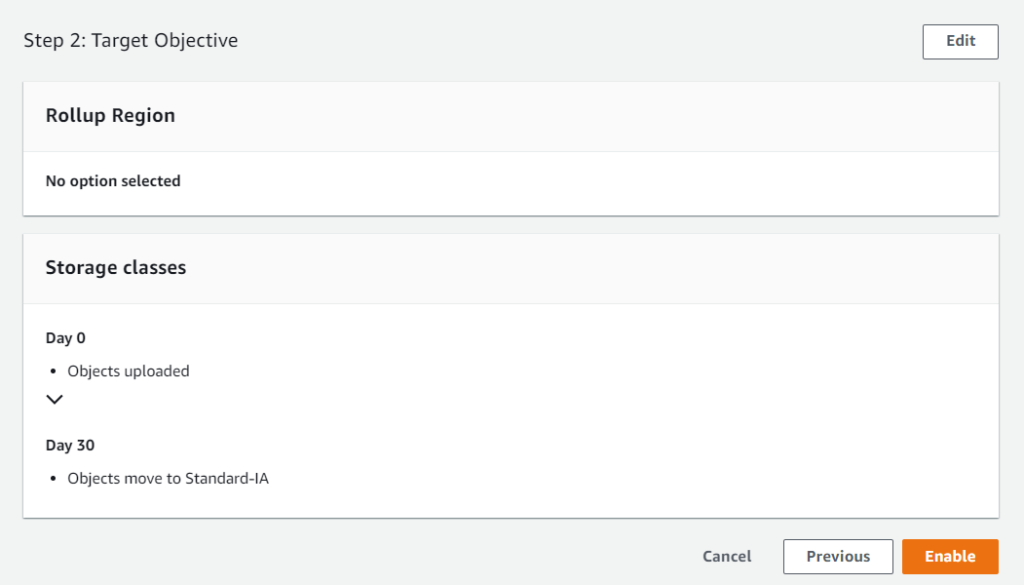Click the 'Day 30' label
This screenshot has height=585, width=1024.
[x=70, y=445]
